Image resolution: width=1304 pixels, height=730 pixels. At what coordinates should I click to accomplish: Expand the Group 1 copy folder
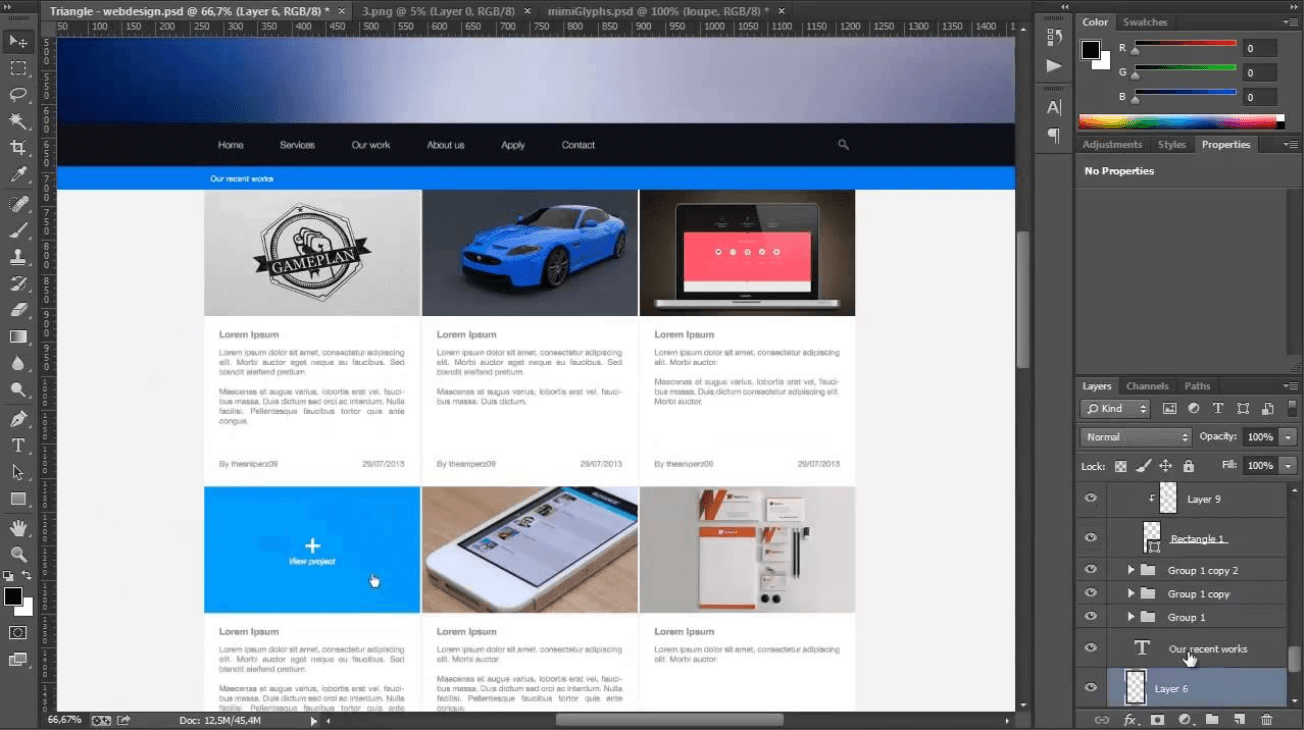(1131, 594)
